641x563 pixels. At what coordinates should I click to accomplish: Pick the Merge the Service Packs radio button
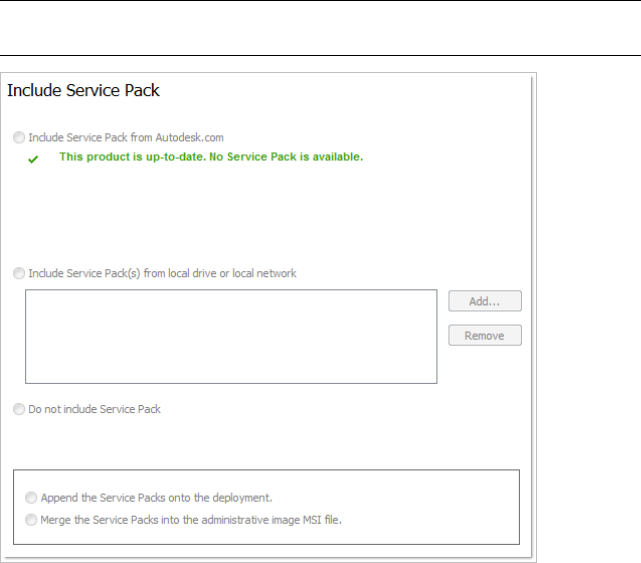[x=32, y=519]
